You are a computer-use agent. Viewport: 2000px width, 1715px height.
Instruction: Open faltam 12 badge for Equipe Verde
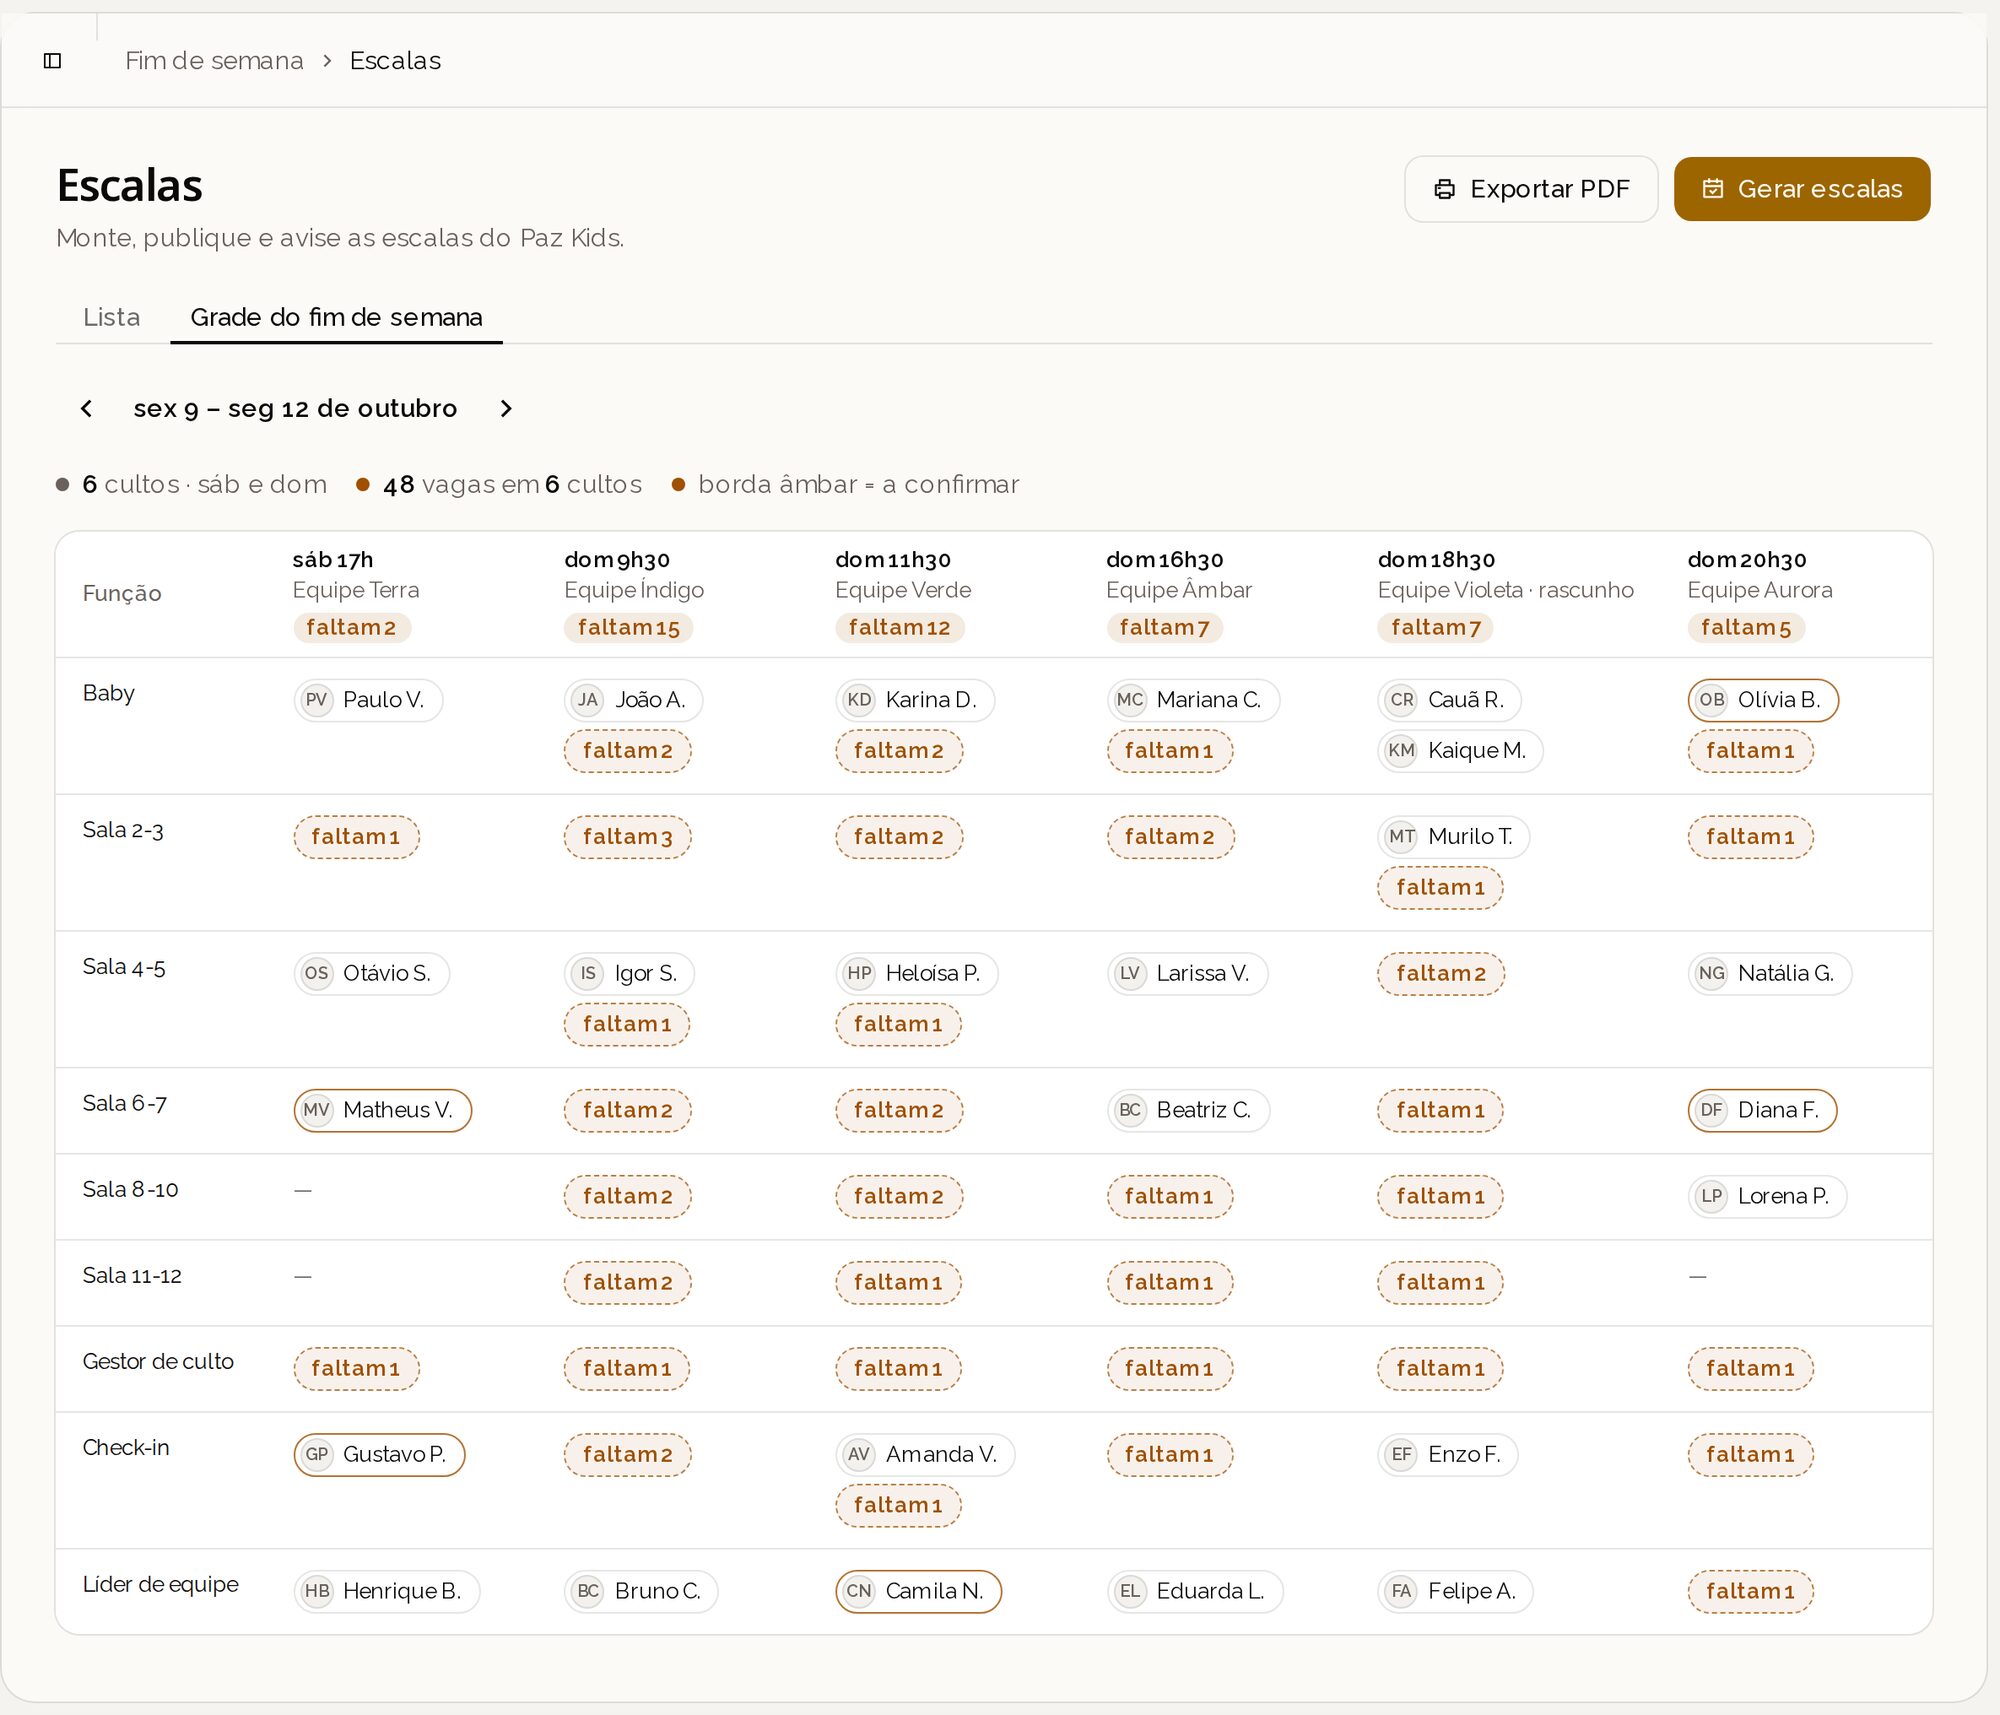click(x=899, y=627)
